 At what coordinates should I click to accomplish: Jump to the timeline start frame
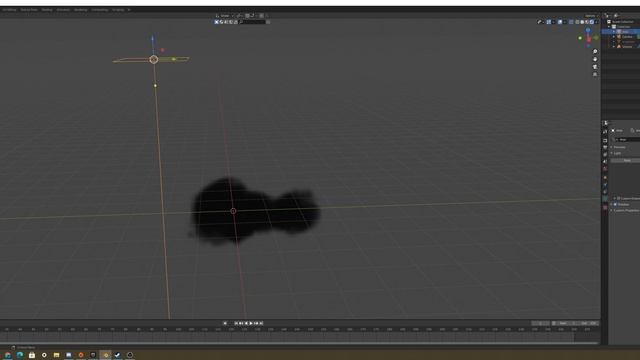click(236, 323)
